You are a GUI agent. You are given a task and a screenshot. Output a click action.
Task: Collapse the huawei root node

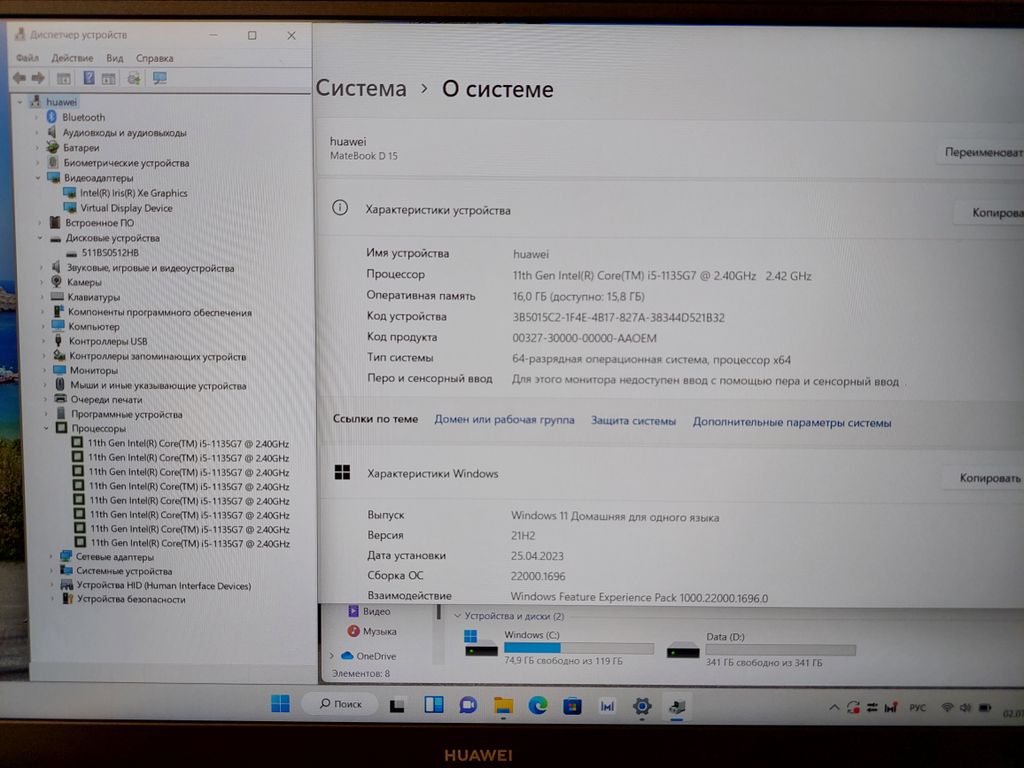[20, 102]
